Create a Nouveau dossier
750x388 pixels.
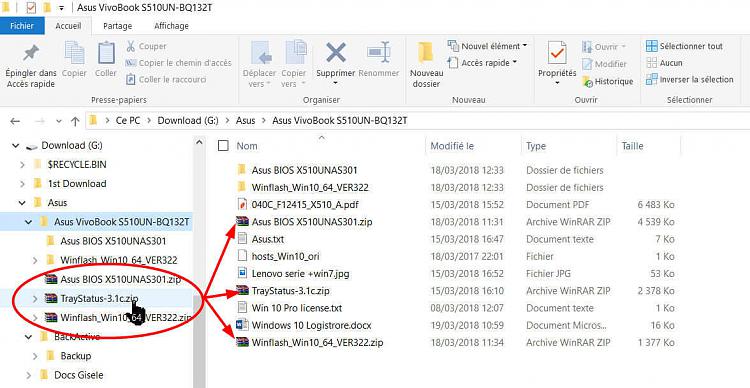click(426, 65)
